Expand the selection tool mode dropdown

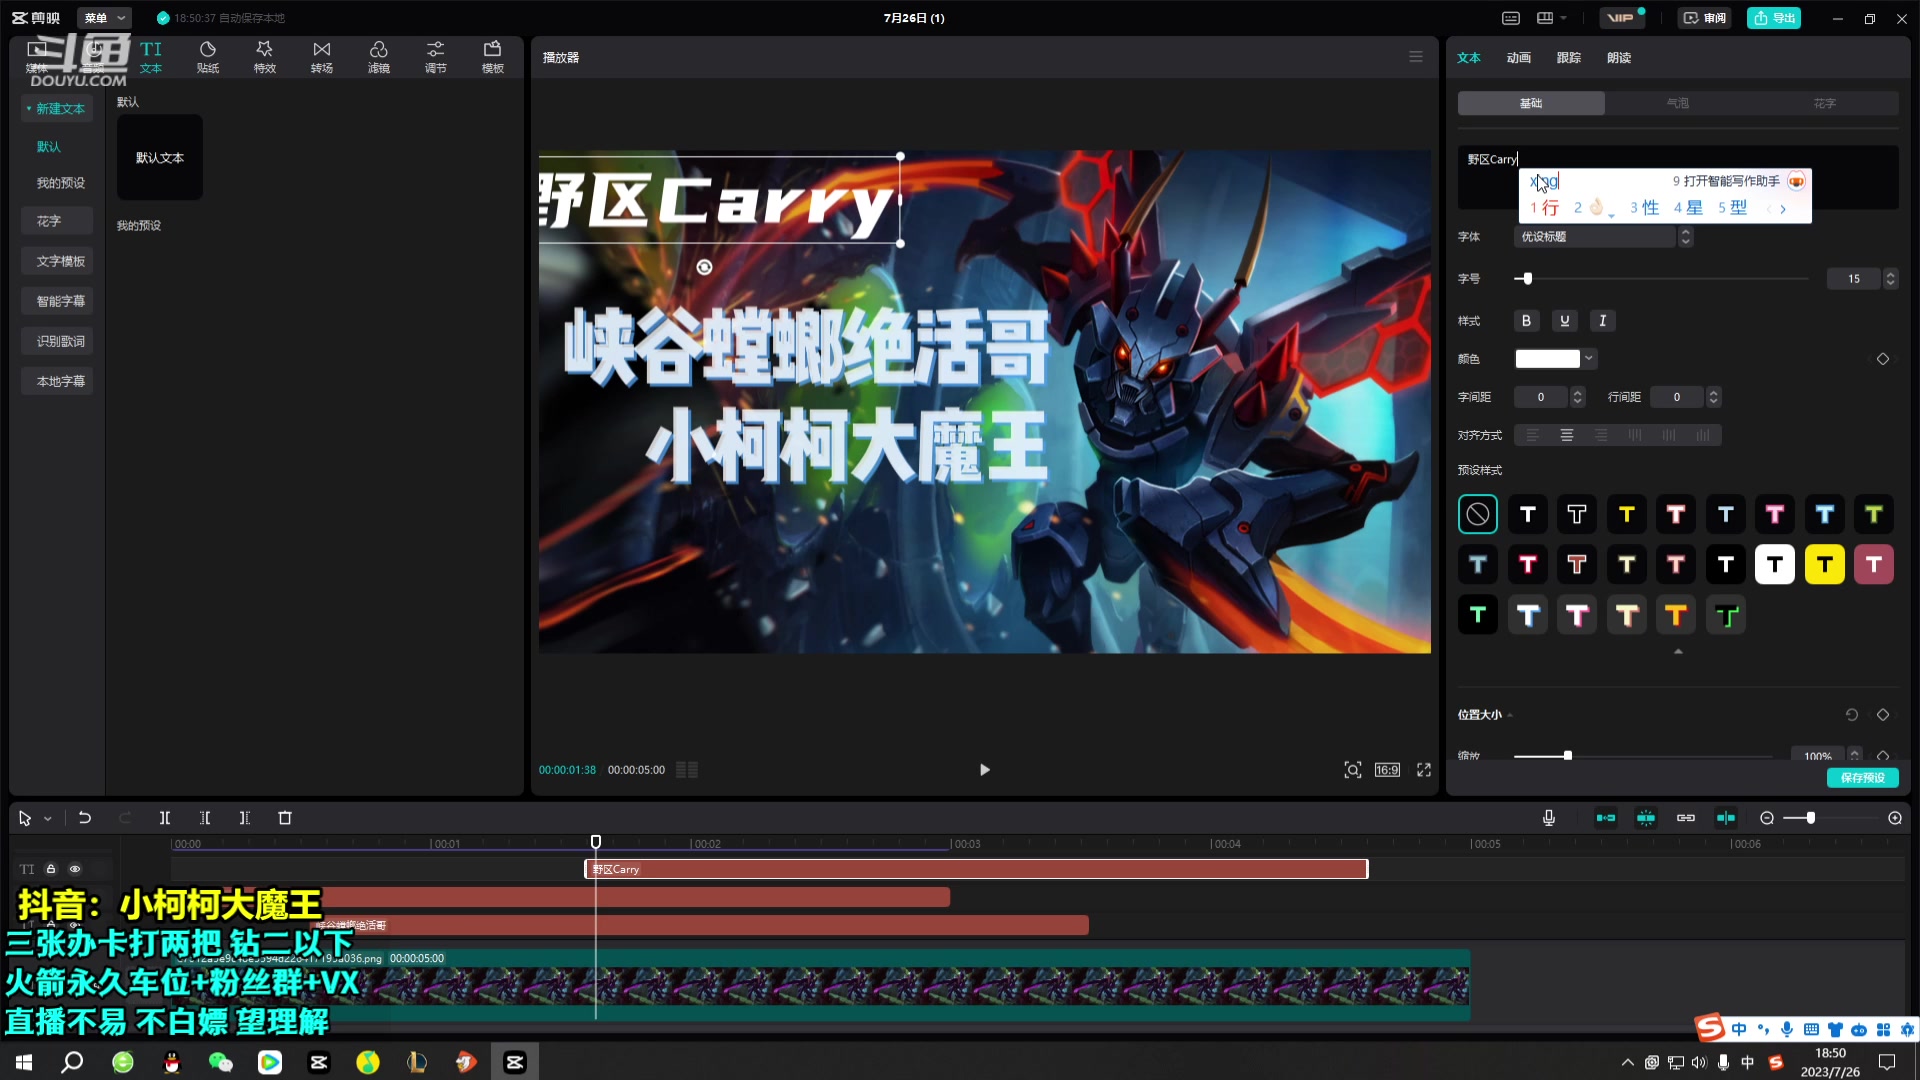pyautogui.click(x=47, y=819)
